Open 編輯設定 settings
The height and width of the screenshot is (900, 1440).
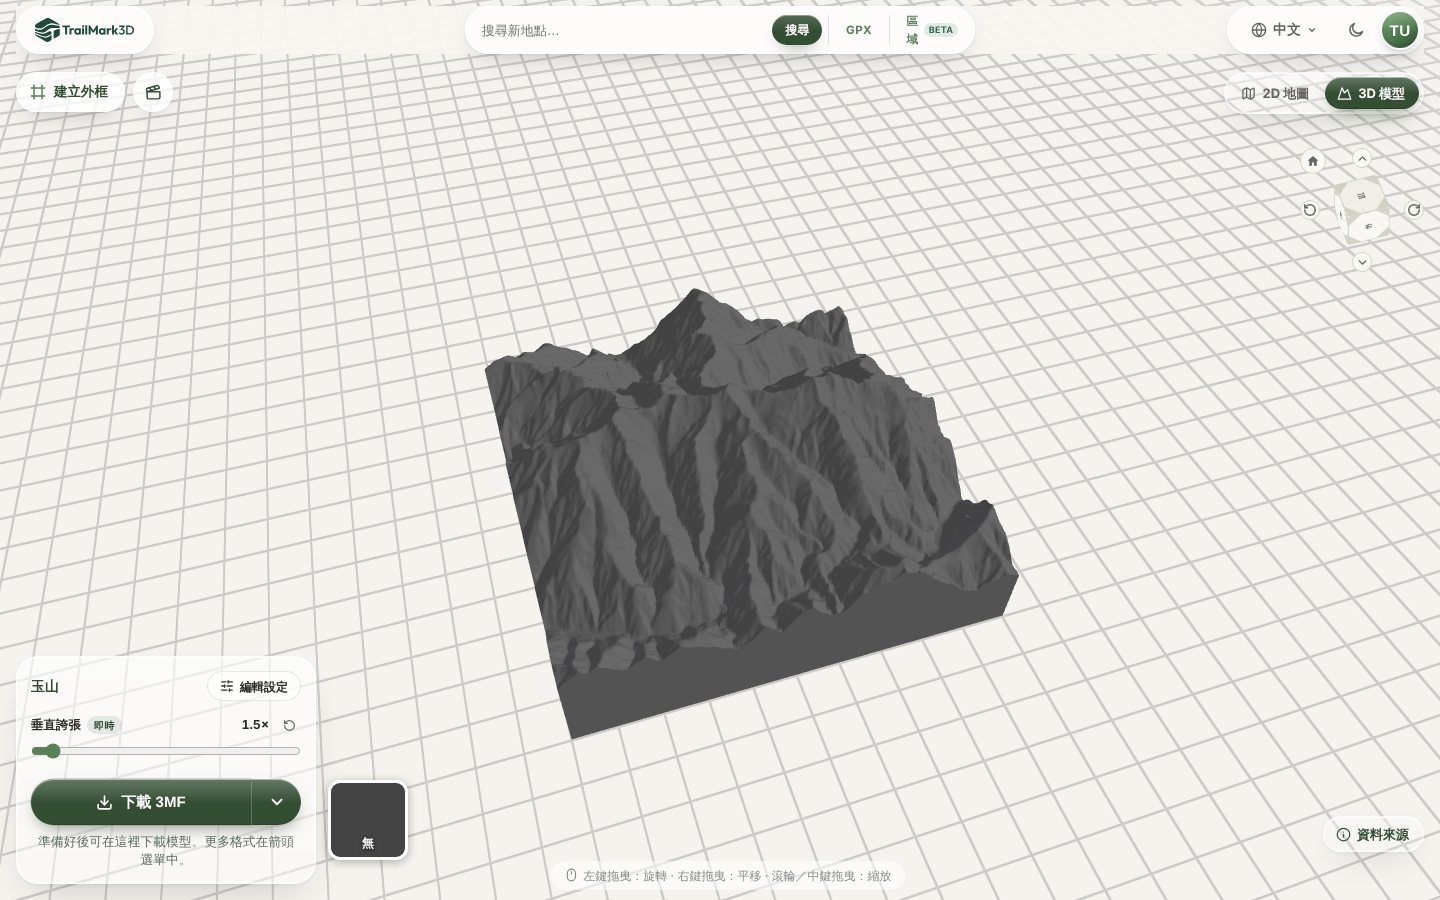tap(254, 686)
